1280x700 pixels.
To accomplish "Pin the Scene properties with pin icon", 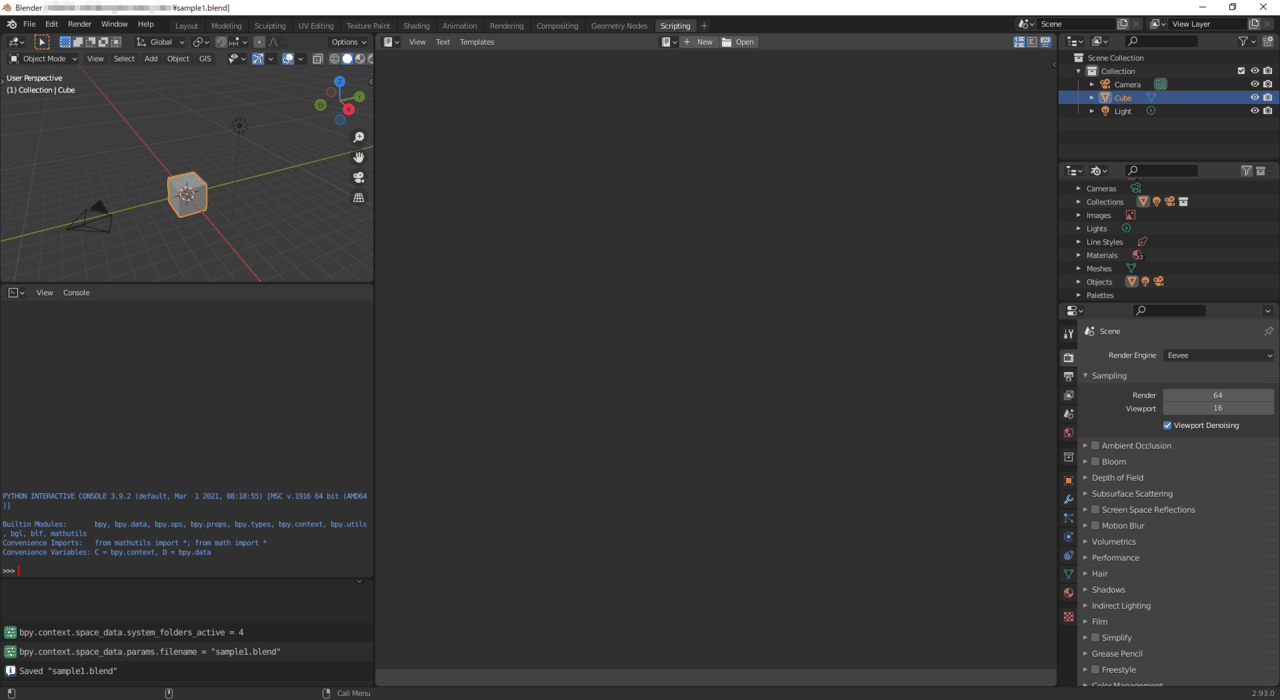I will click(x=1268, y=331).
